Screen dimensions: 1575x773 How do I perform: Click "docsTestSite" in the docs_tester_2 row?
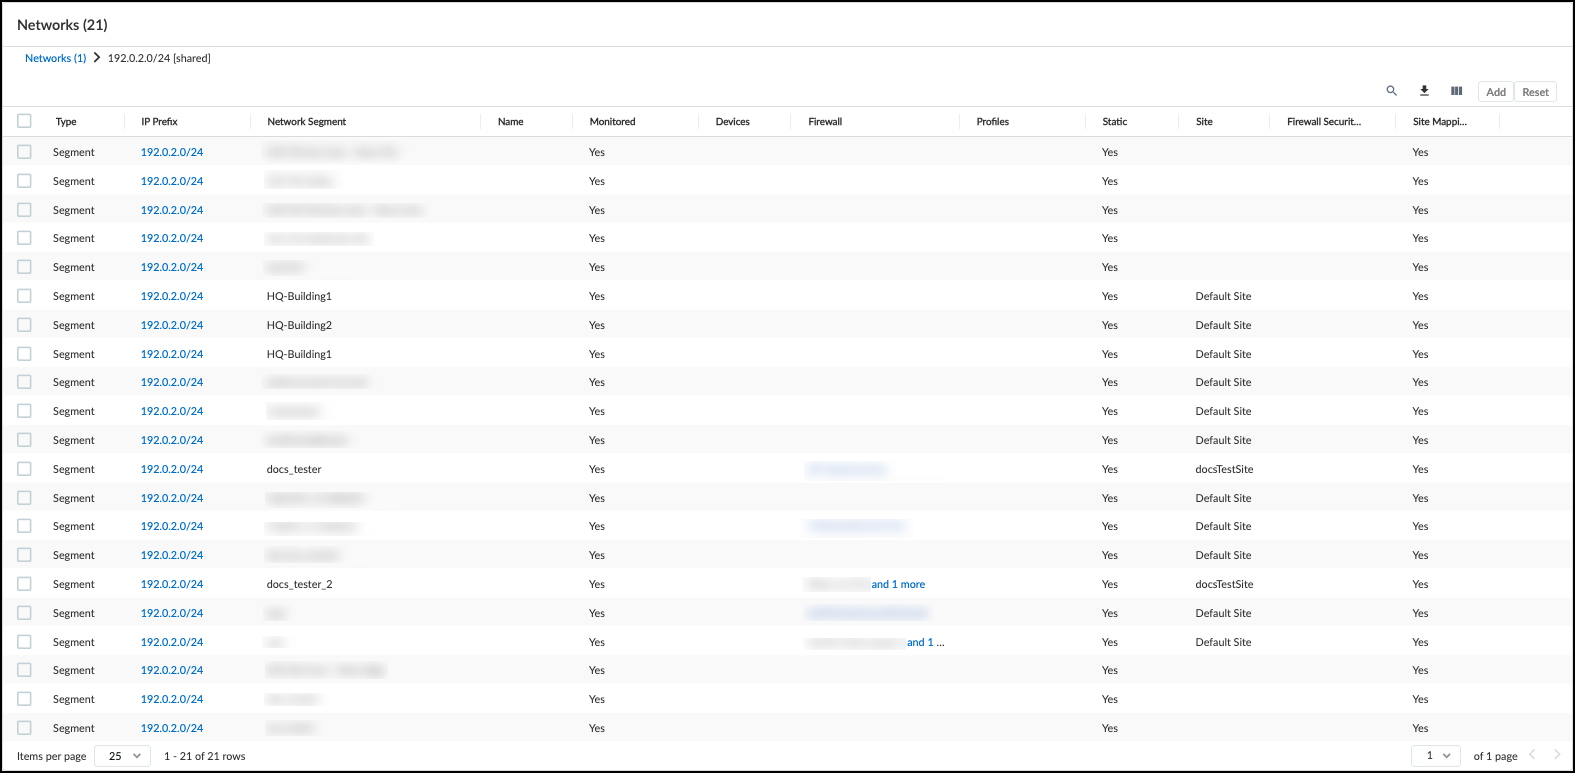click(1224, 584)
